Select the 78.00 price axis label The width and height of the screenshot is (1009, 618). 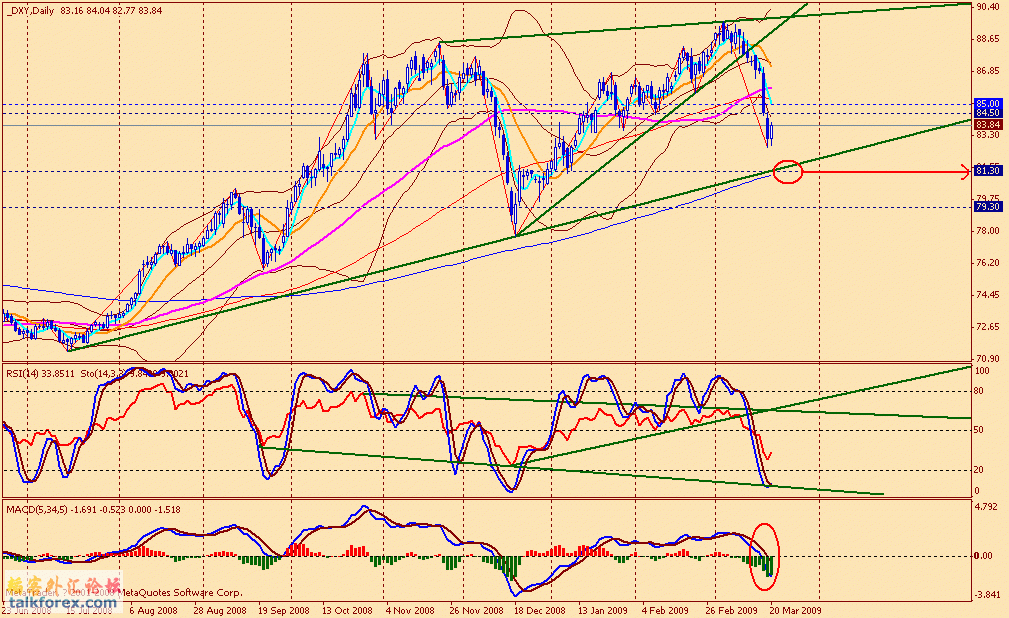point(988,230)
